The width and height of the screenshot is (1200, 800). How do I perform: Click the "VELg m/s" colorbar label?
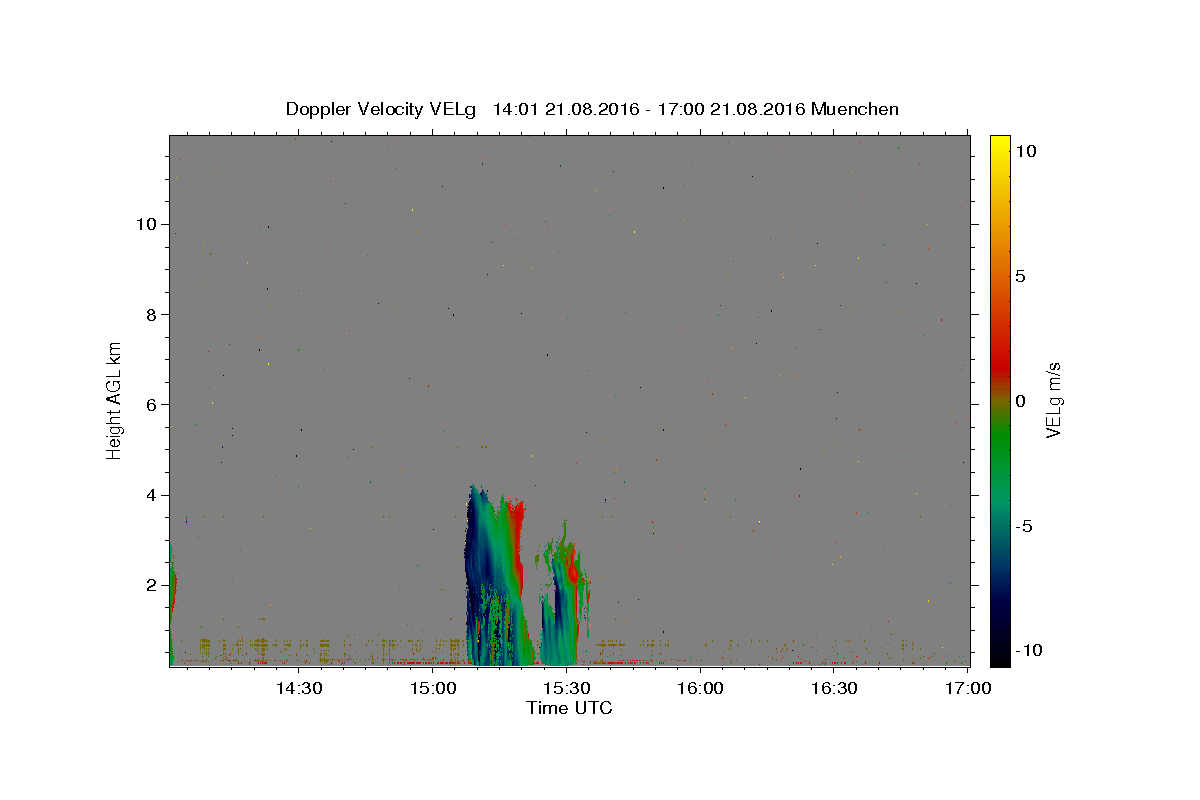click(1052, 400)
